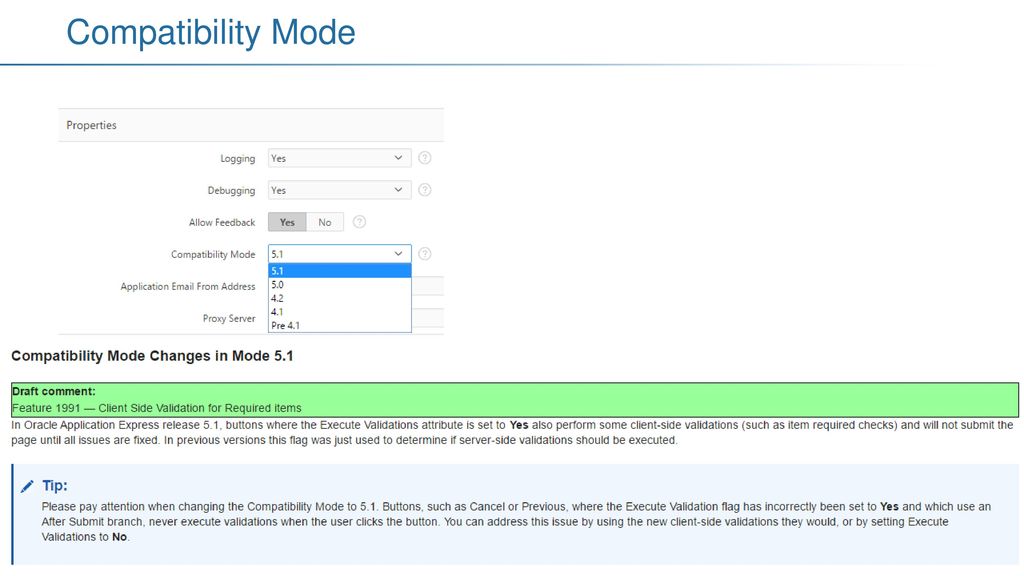Choose Pre 4.1 compatibility option

340,325
